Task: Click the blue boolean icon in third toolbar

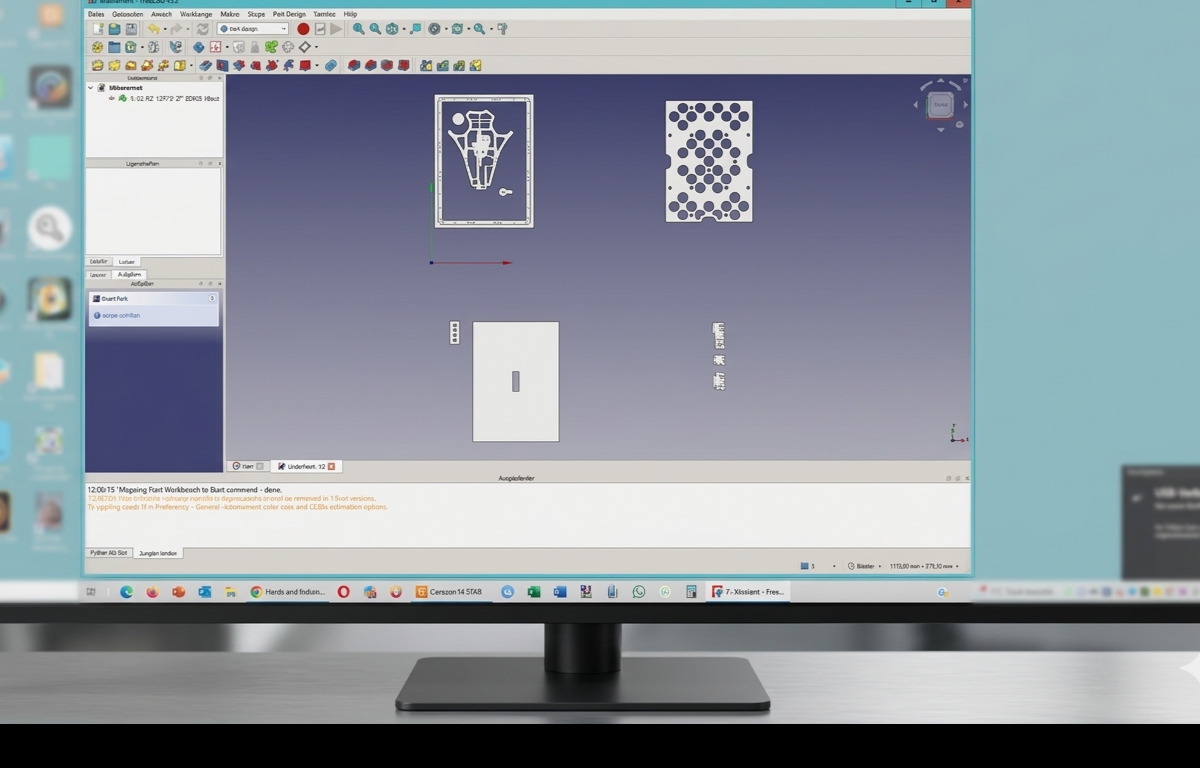Action: pos(331,65)
